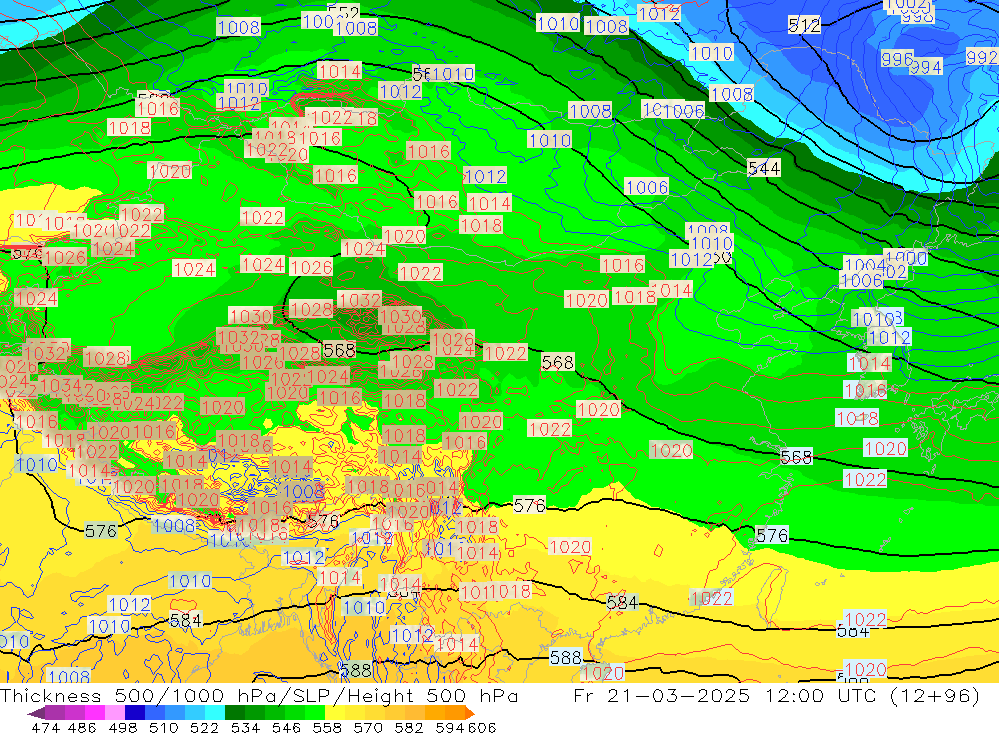This screenshot has width=1000, height=733.
Task: Click the '510' legend scale value
Action: click(x=164, y=727)
